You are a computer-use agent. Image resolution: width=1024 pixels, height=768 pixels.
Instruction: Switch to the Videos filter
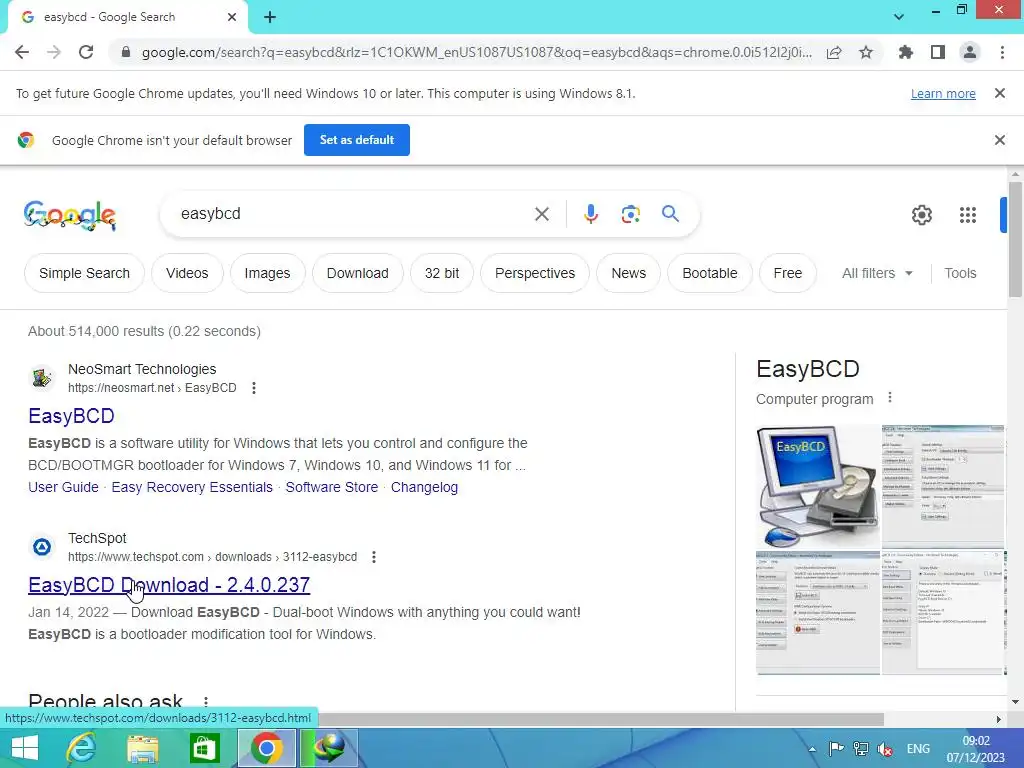click(x=187, y=273)
